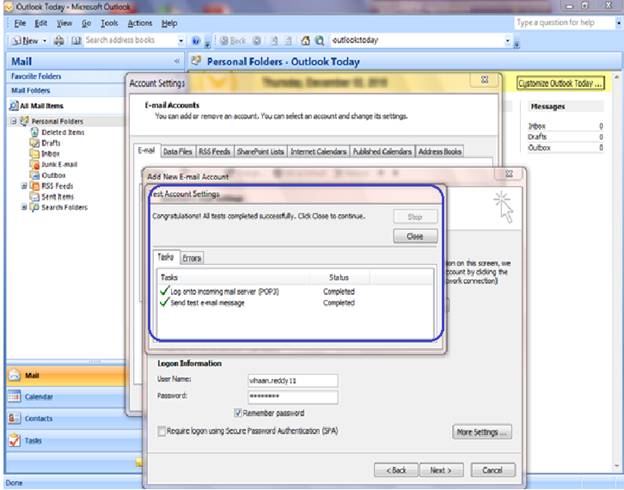Open the Drafts folder
624x490 pixels.
pos(46,143)
